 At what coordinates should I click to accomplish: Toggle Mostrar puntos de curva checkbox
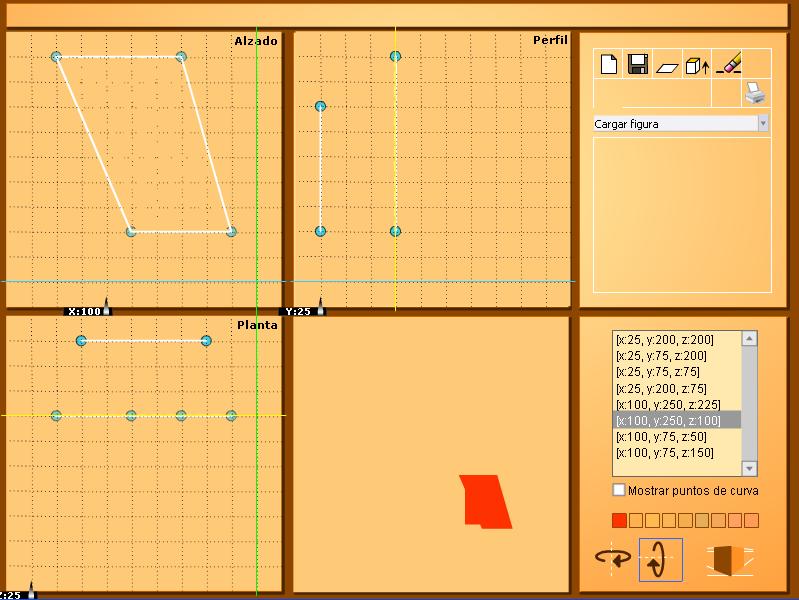(619, 490)
